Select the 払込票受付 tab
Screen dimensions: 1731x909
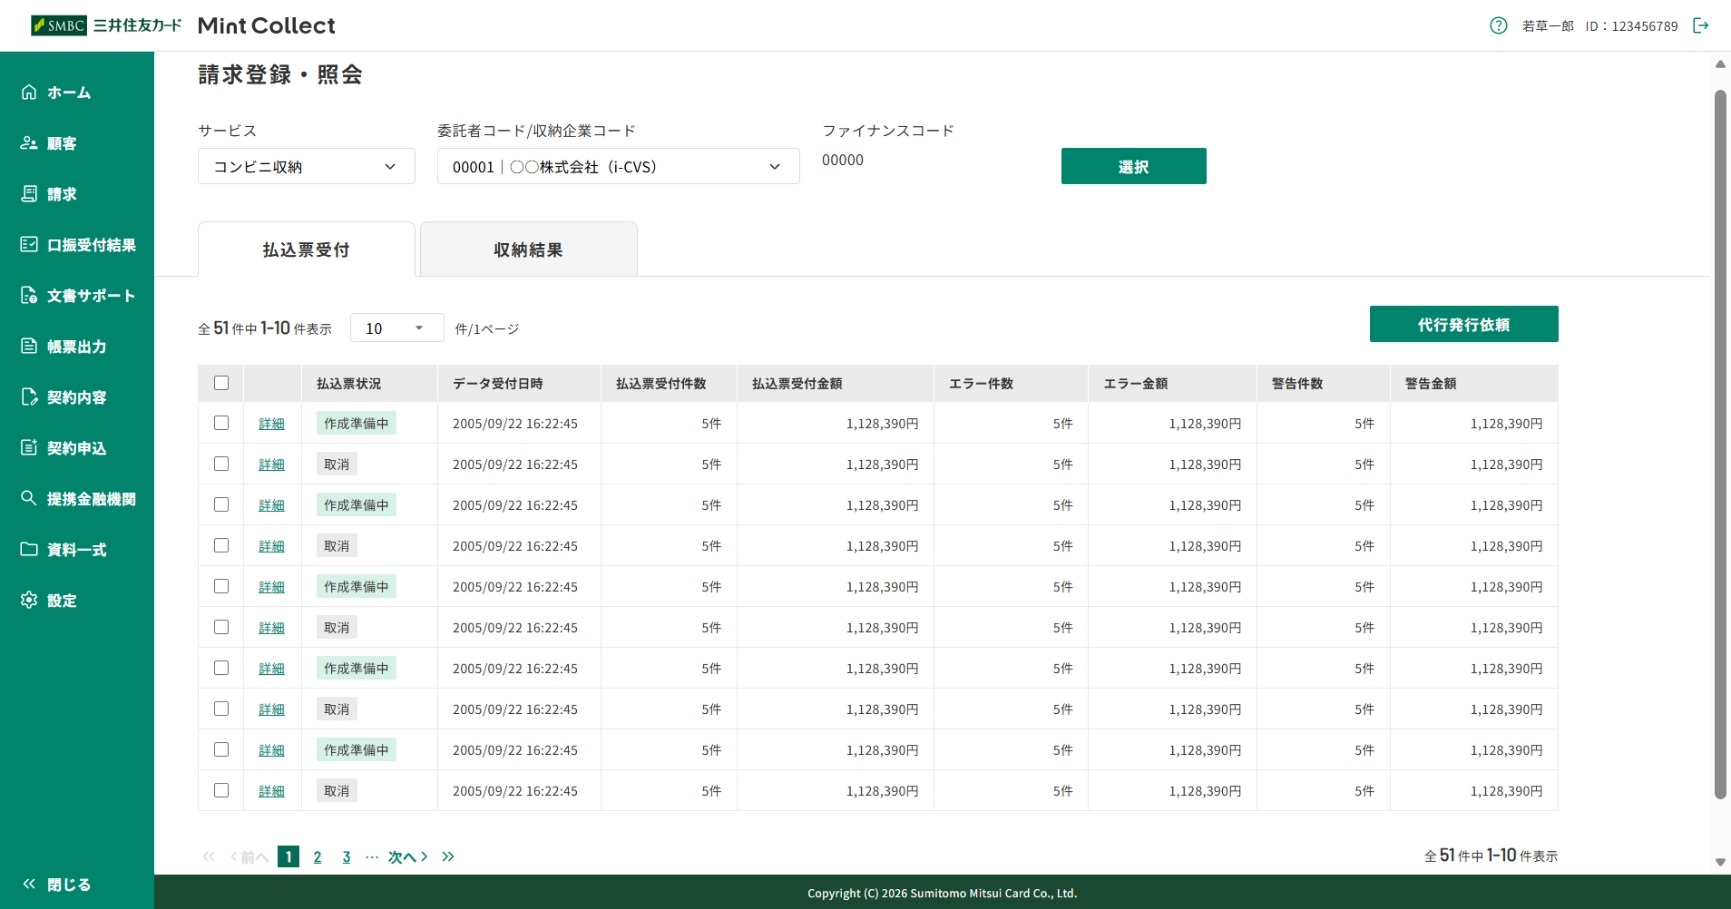click(306, 249)
